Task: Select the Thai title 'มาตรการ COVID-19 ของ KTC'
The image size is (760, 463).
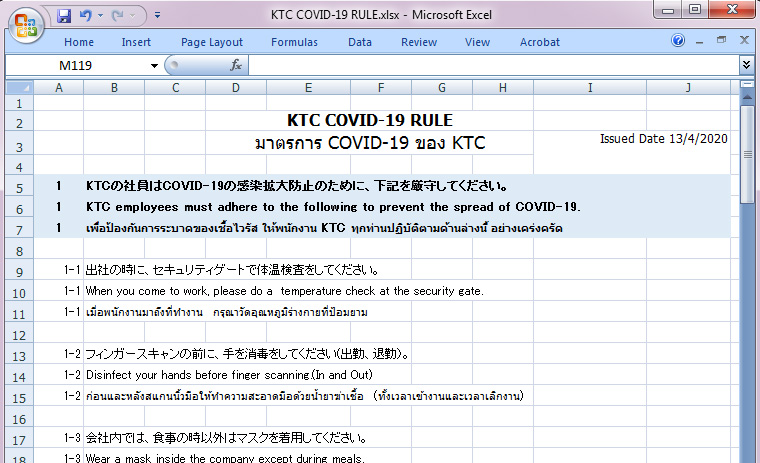Action: click(x=369, y=143)
